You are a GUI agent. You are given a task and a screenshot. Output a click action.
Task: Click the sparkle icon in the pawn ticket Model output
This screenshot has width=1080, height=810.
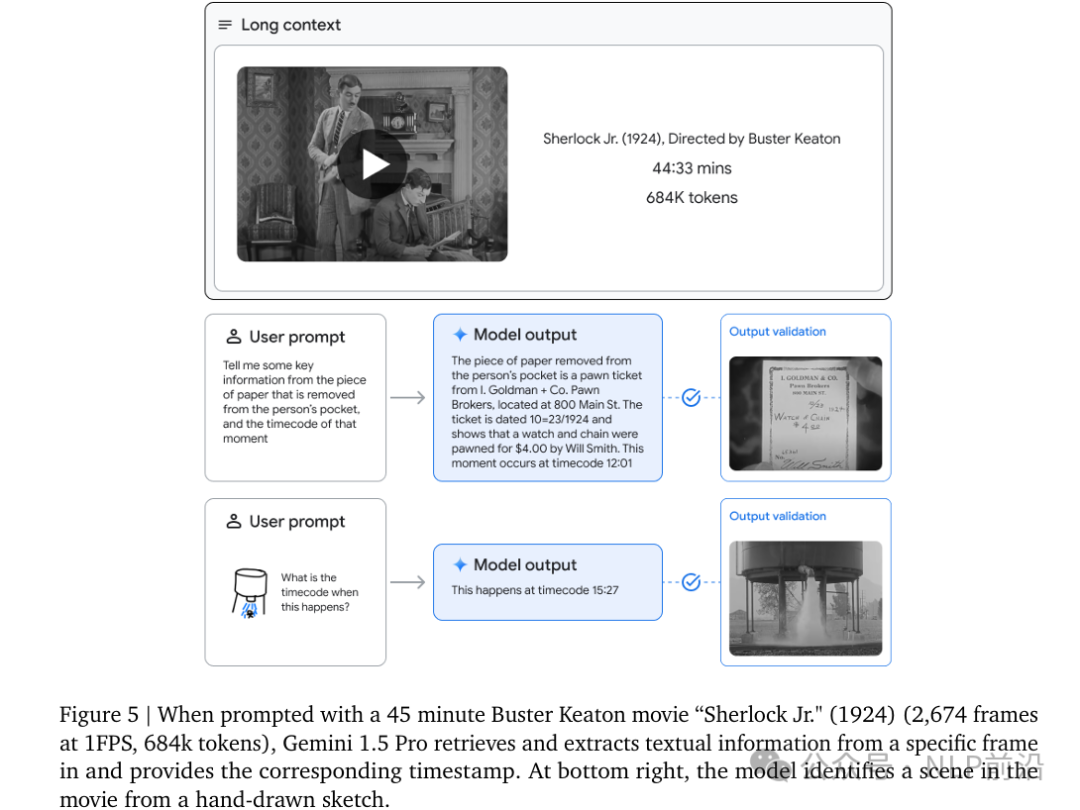(x=460, y=335)
